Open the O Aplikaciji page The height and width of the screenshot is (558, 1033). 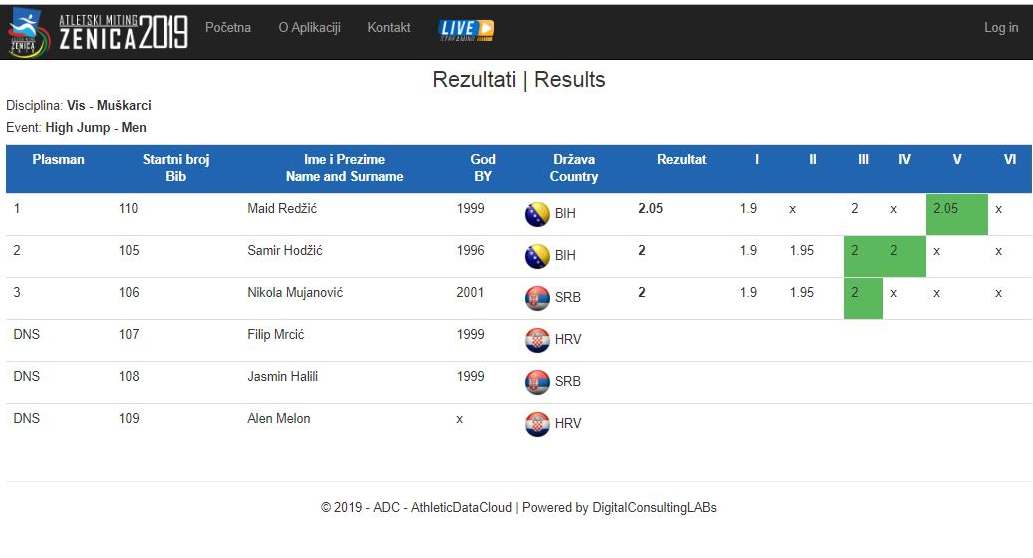[309, 28]
